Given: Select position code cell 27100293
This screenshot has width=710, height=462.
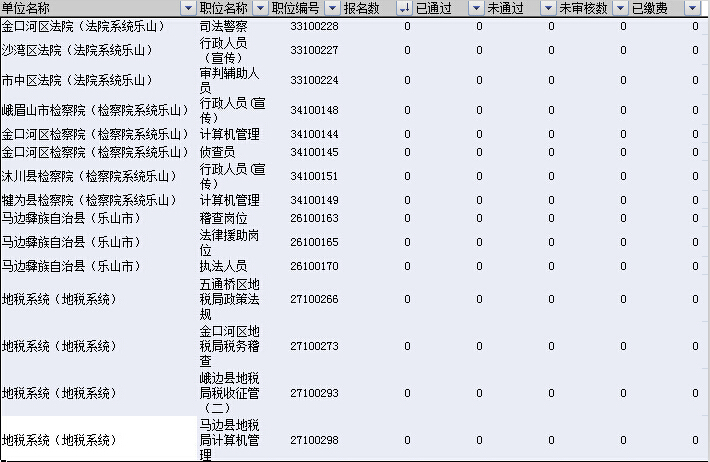Looking at the screenshot, I should [314, 393].
